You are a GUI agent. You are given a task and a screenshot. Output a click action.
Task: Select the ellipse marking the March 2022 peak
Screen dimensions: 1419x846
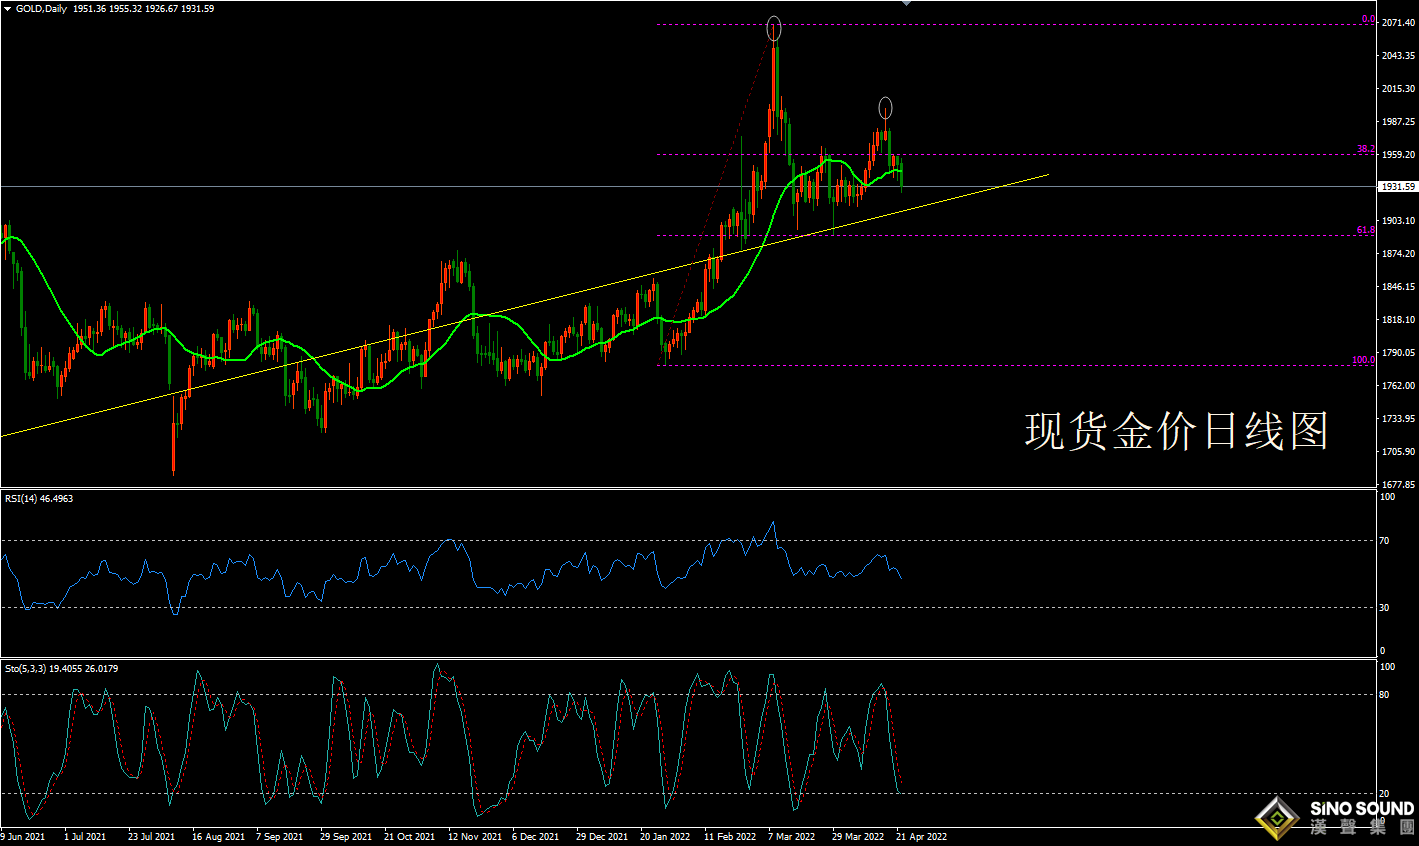(x=774, y=28)
